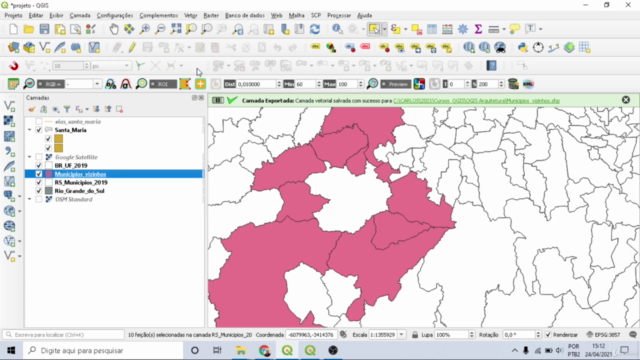Remove layer icon in Camadas toolbar
Image resolution: width=640 pixels, height=360 pixels.
point(120,109)
